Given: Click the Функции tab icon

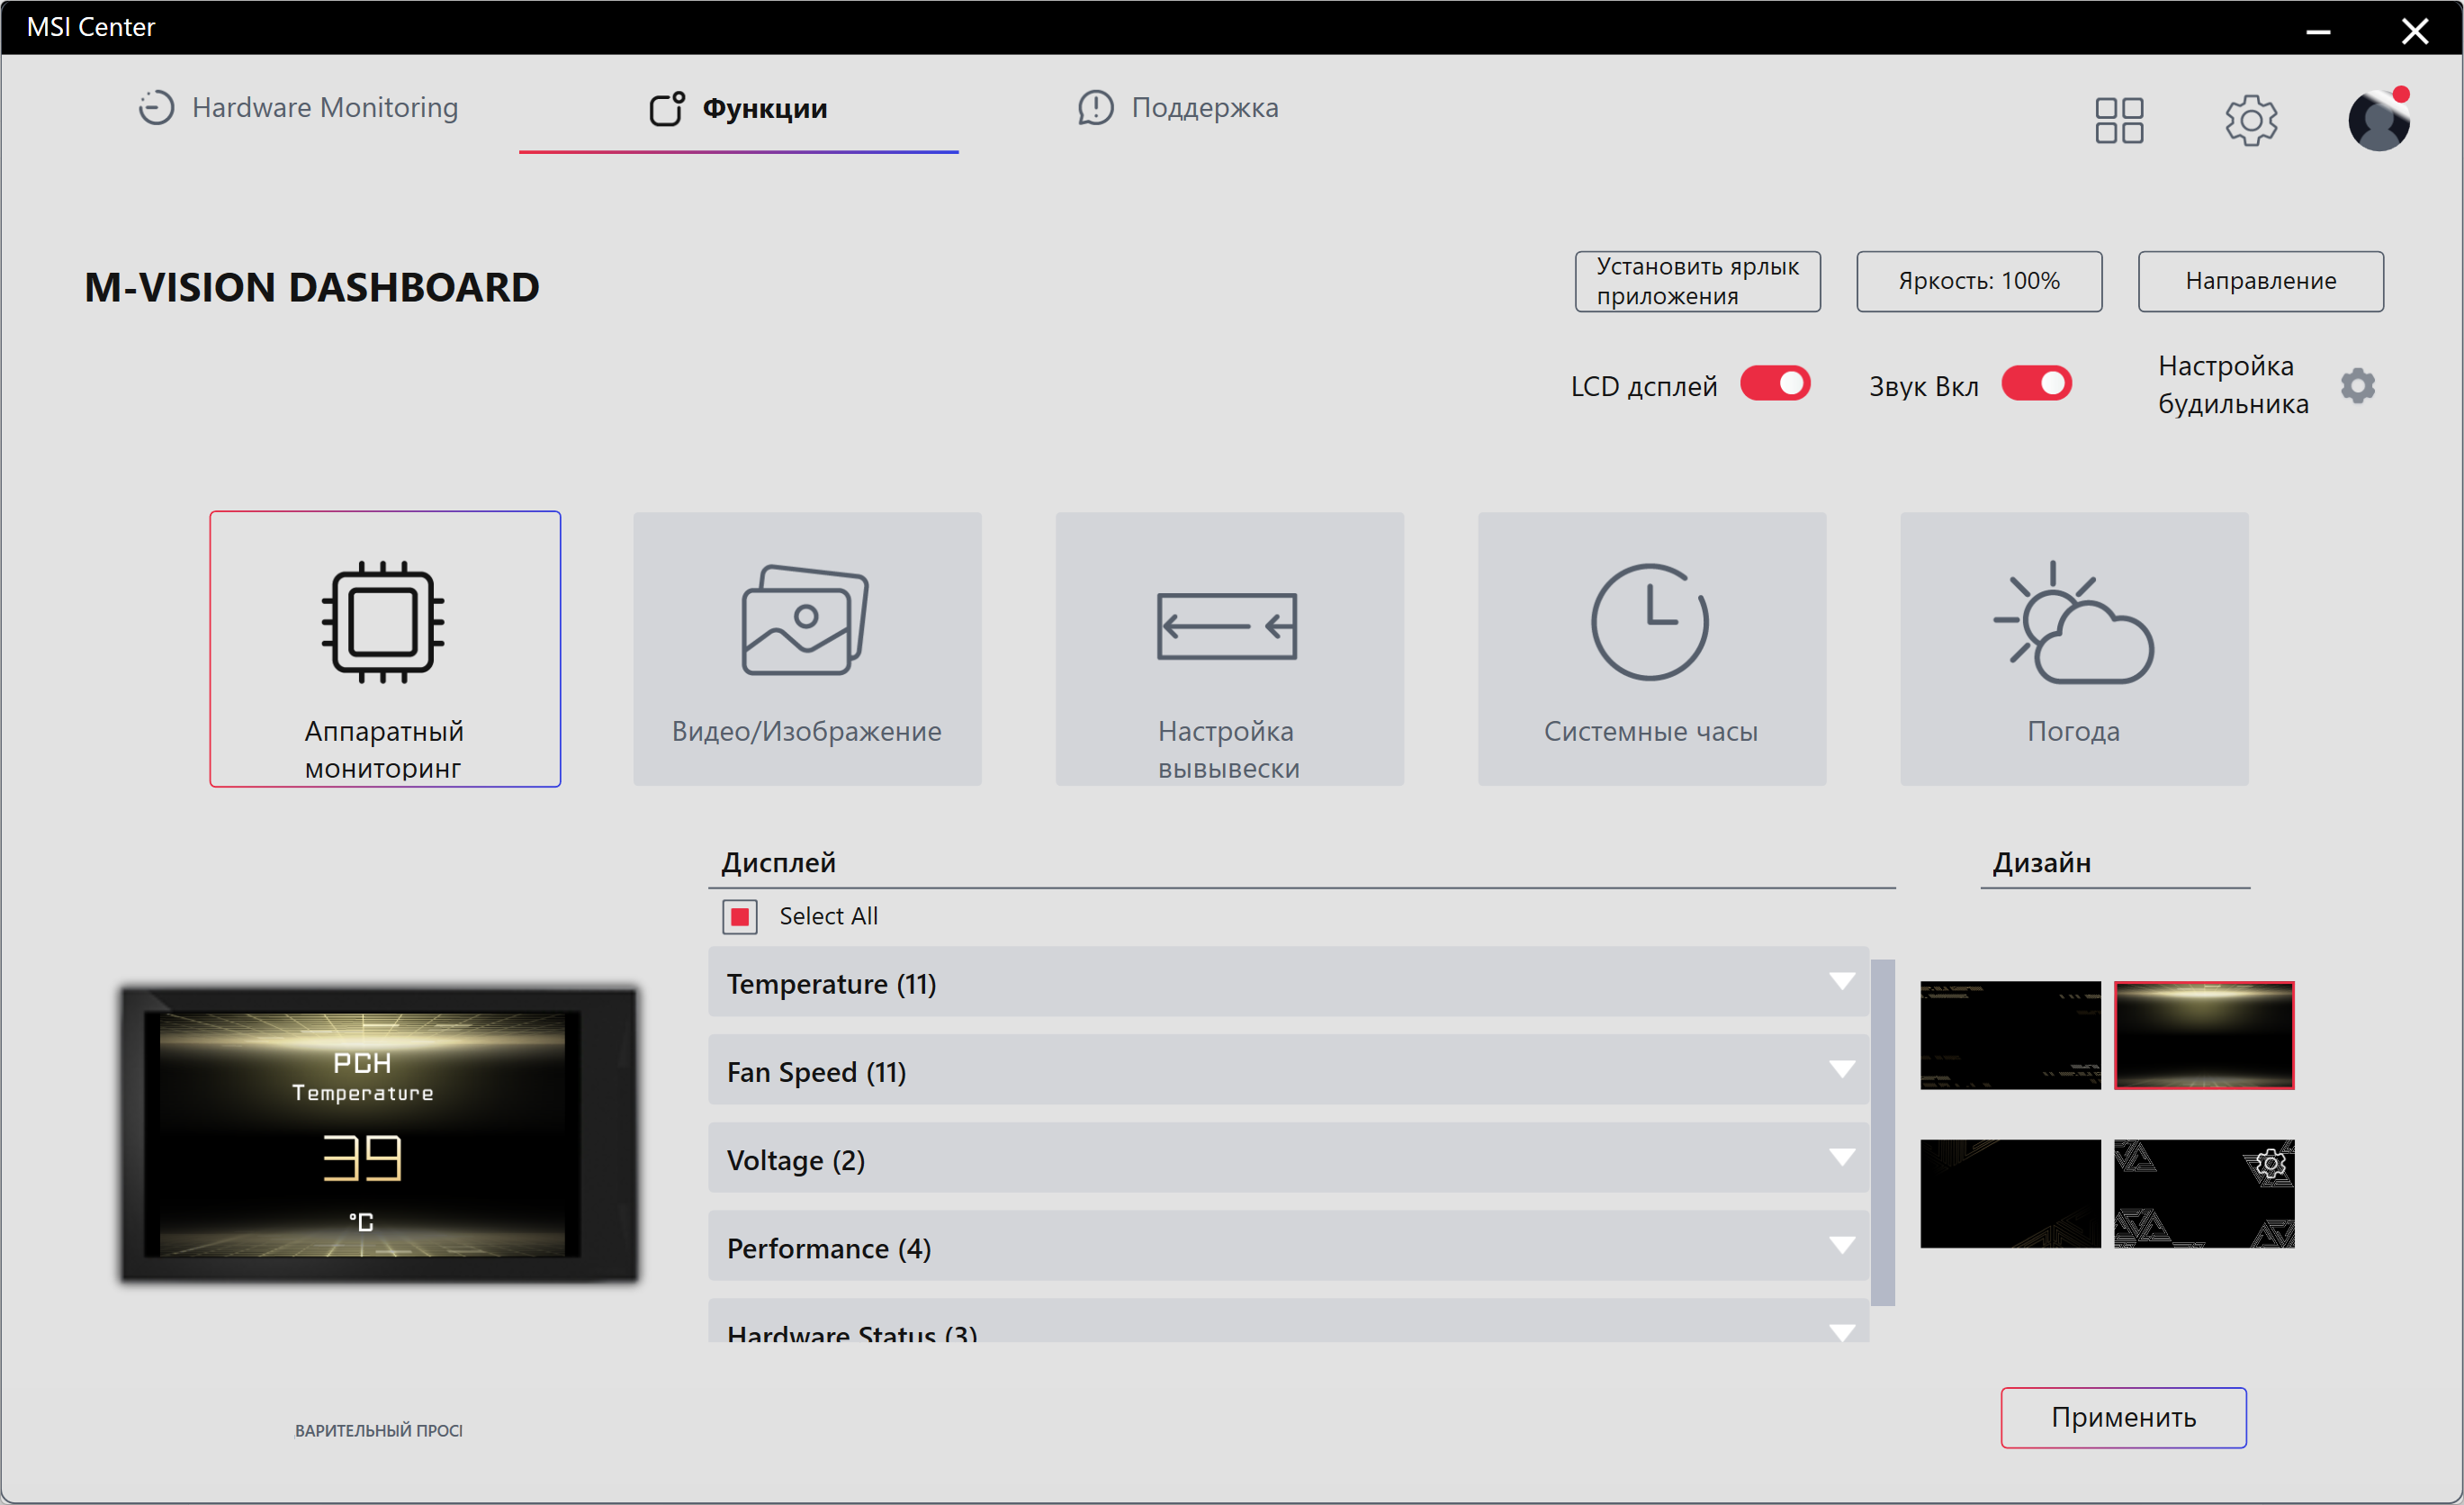Looking at the screenshot, I should pyautogui.click(x=667, y=108).
